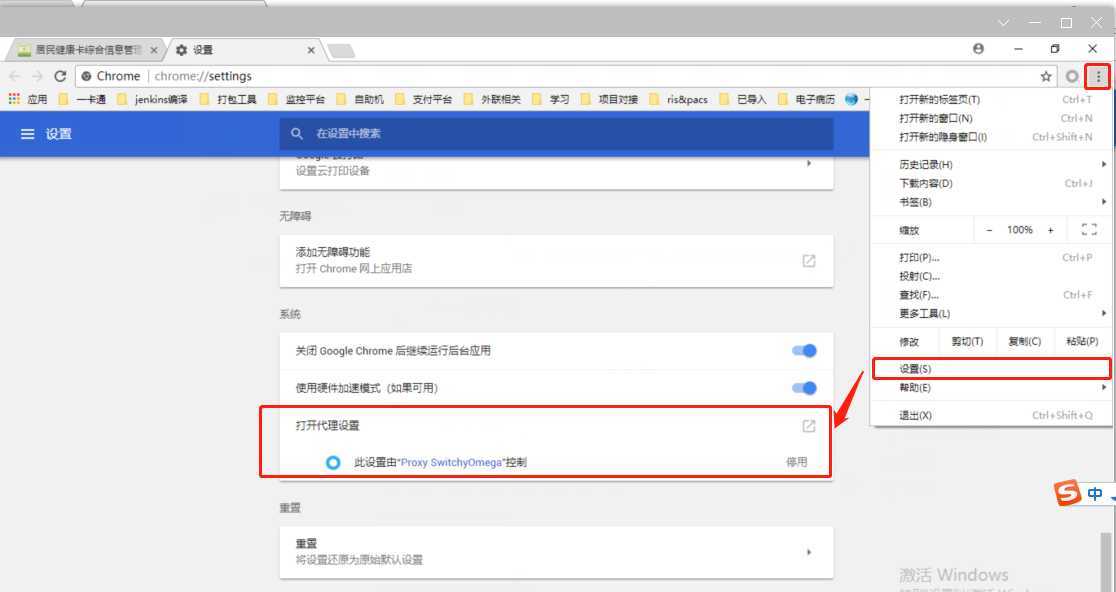Viewport: 1116px width, 592px height.
Task: Click the Proxy SwitchyOmega extension icon in toolbar
Action: (x=1072, y=76)
